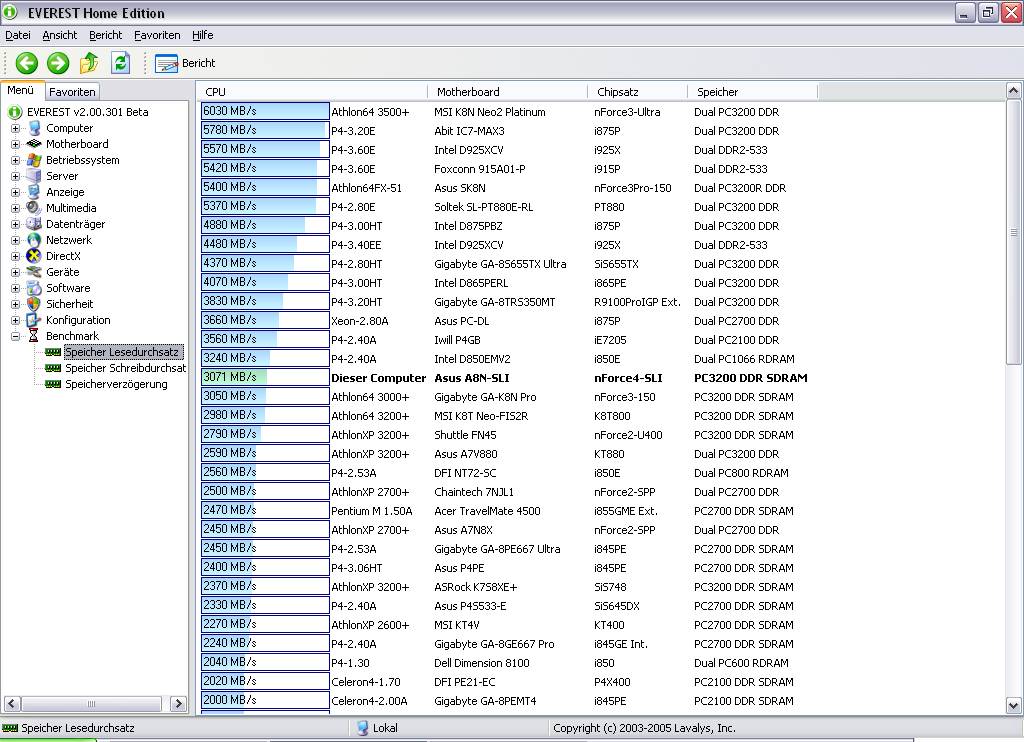Select the Dieser Computer result row
This screenshot has width=1024, height=742.
[505, 378]
